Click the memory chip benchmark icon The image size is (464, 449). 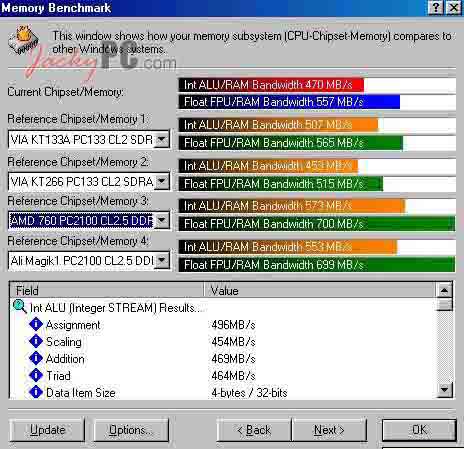pos(23,40)
